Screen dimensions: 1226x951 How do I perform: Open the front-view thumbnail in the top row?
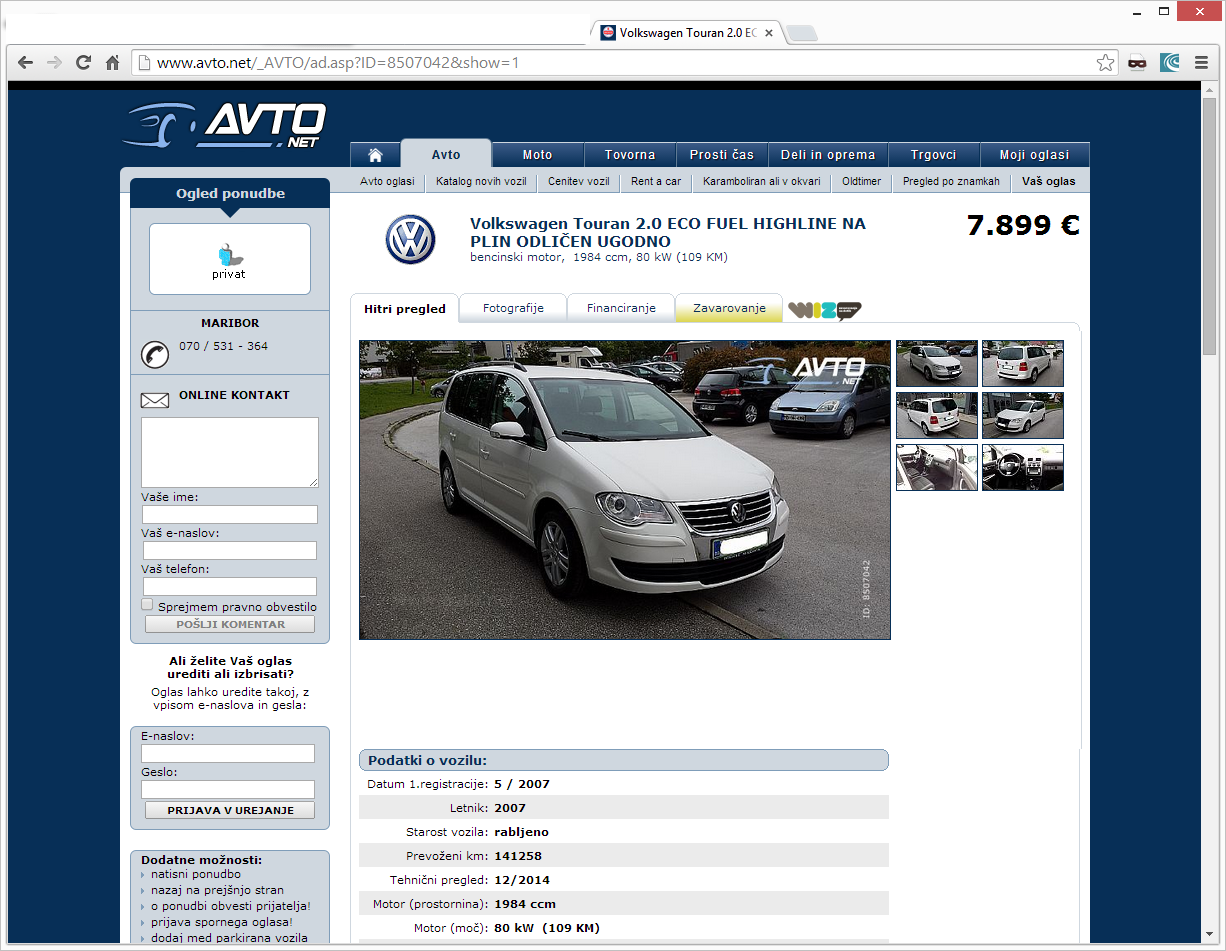(x=937, y=363)
